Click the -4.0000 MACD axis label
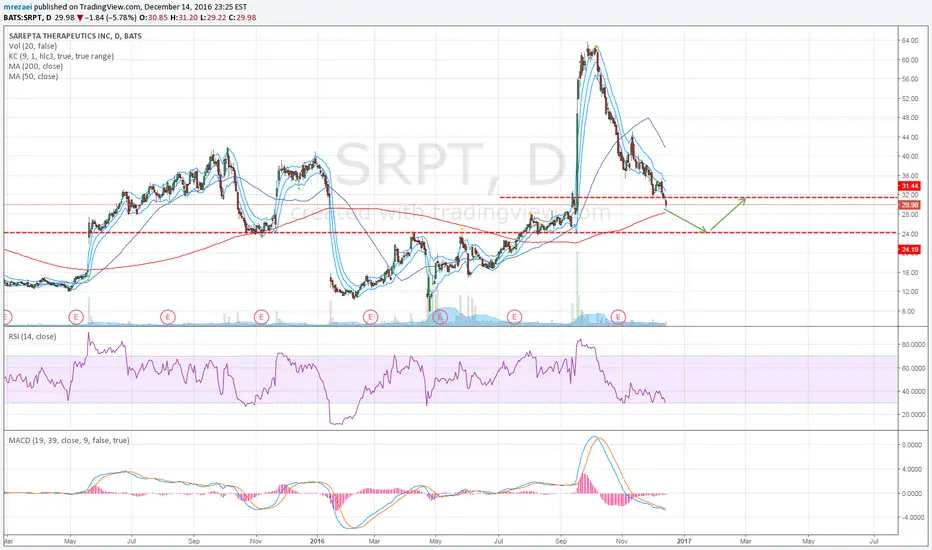 [912, 517]
